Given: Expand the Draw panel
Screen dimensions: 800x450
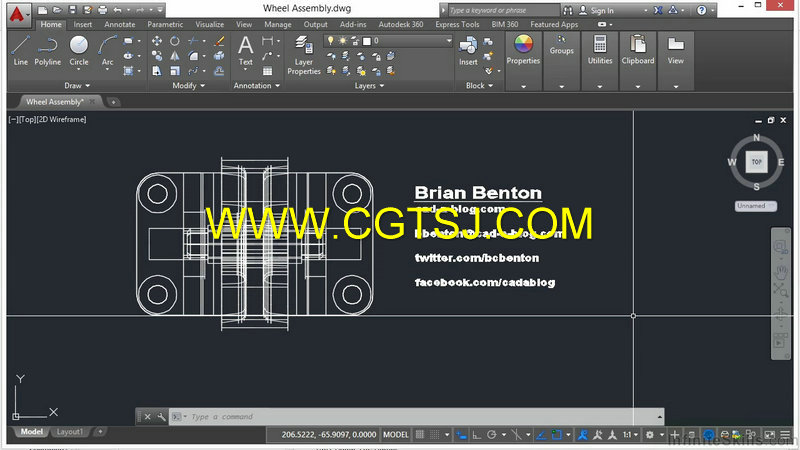Looking at the screenshot, I should [x=77, y=86].
